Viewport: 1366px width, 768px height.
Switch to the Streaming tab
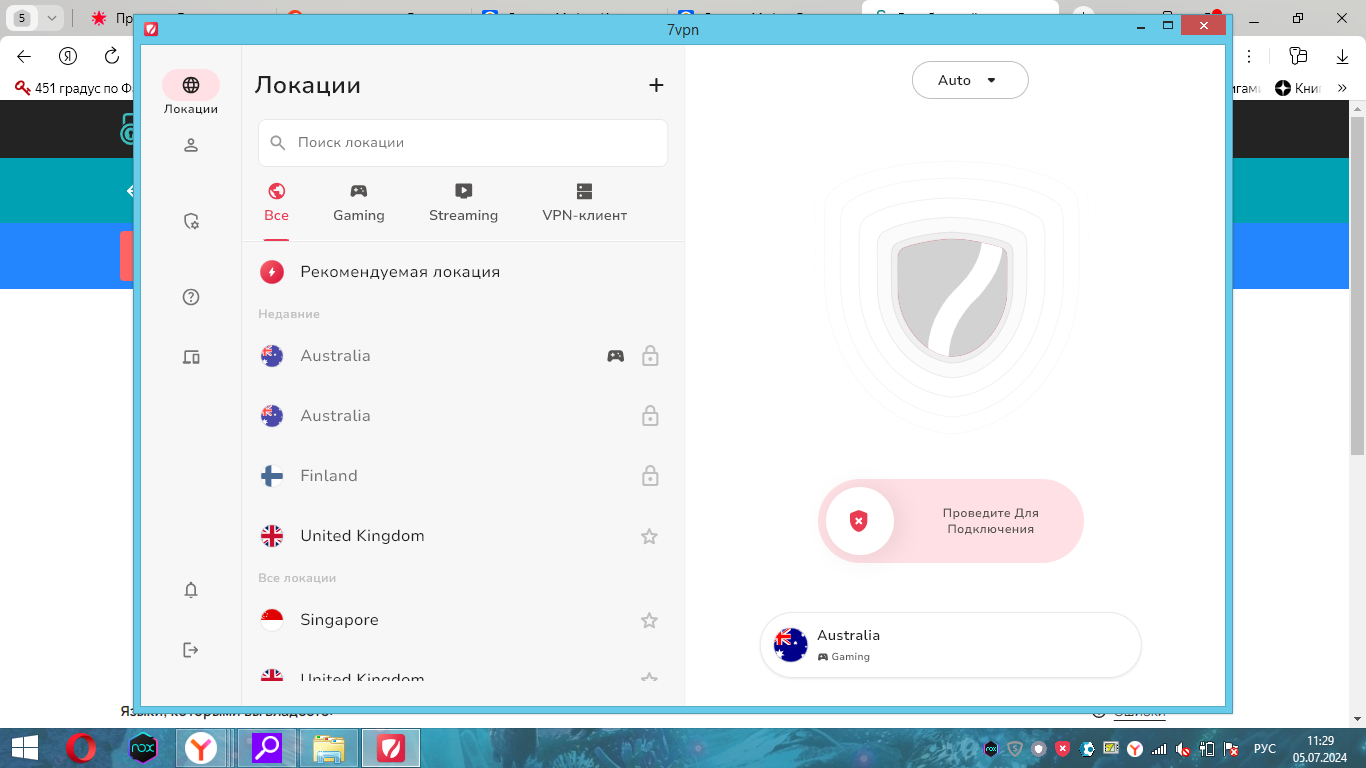point(463,203)
